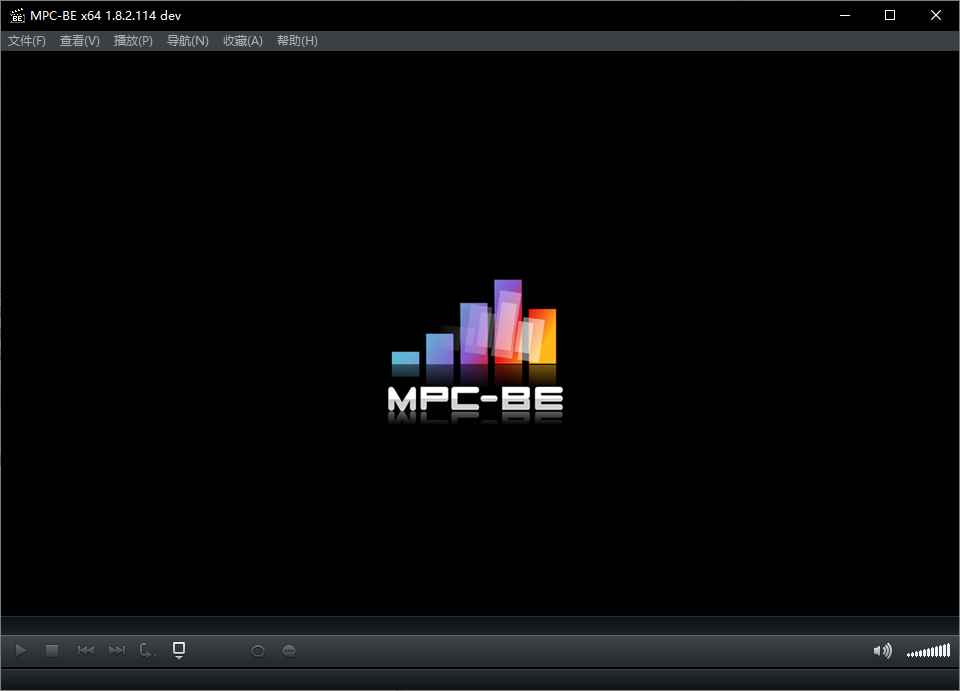Set volume to maximum on the volume slider
This screenshot has height=691, width=960.
coord(947,650)
